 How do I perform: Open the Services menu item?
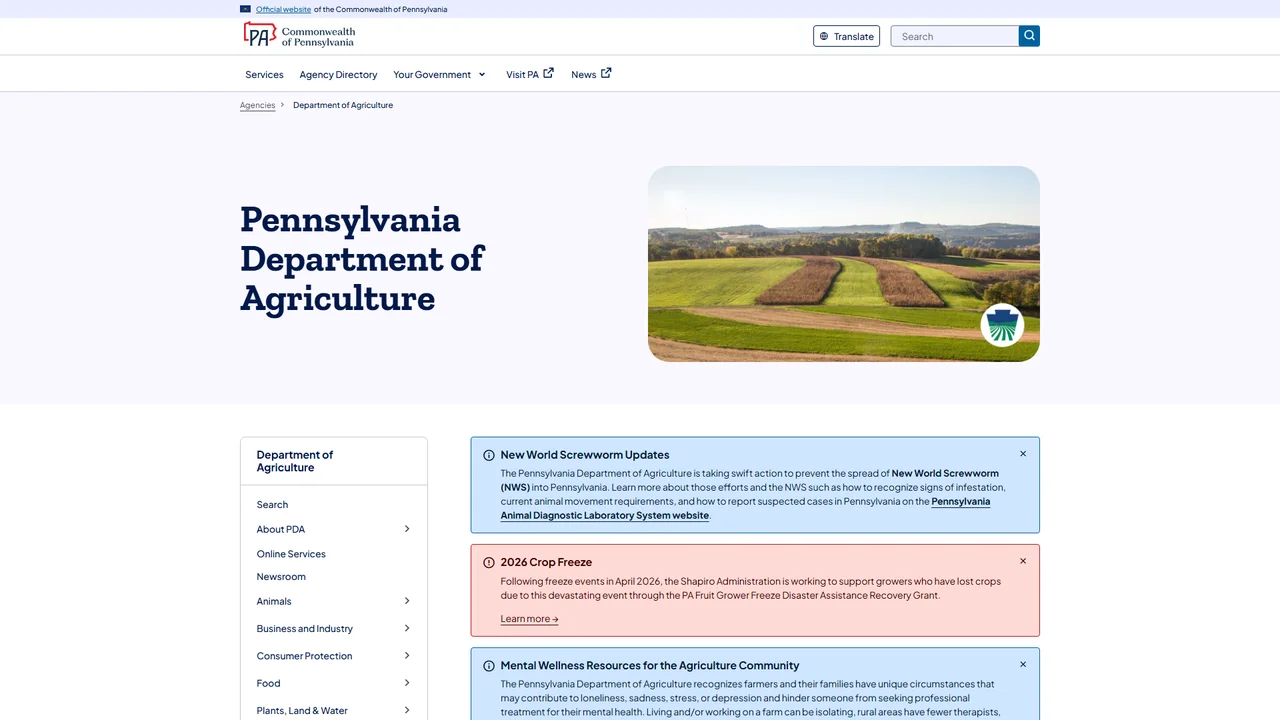tap(264, 74)
